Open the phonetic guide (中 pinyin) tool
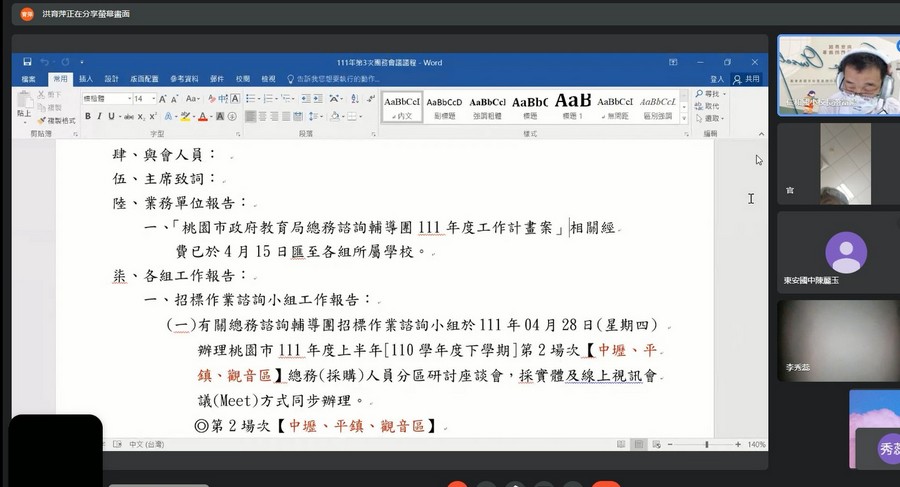900x487 pixels. coord(223,99)
